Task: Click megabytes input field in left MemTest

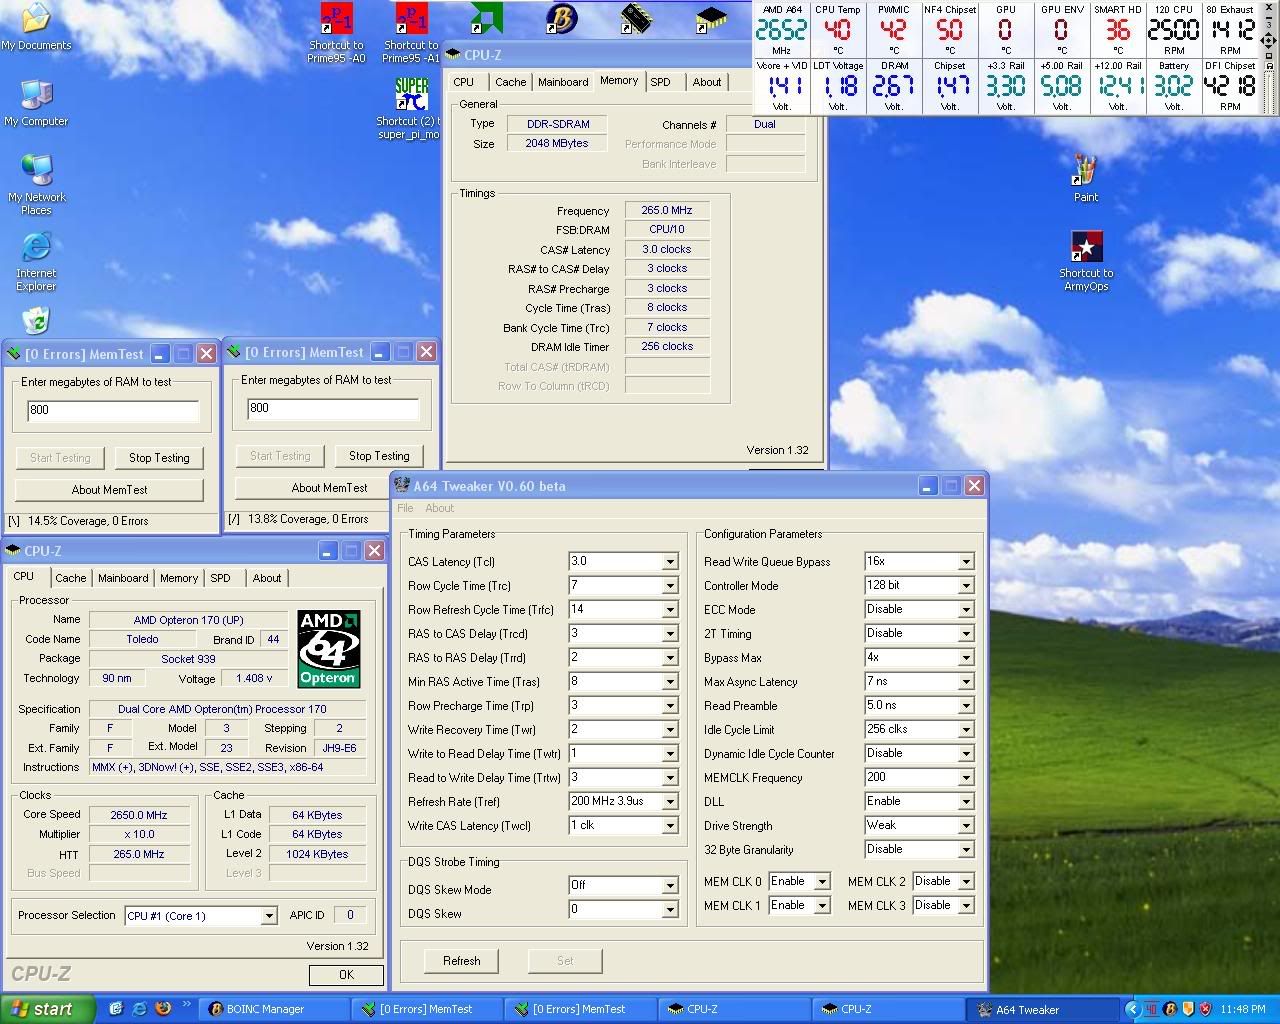Action: click(113, 410)
